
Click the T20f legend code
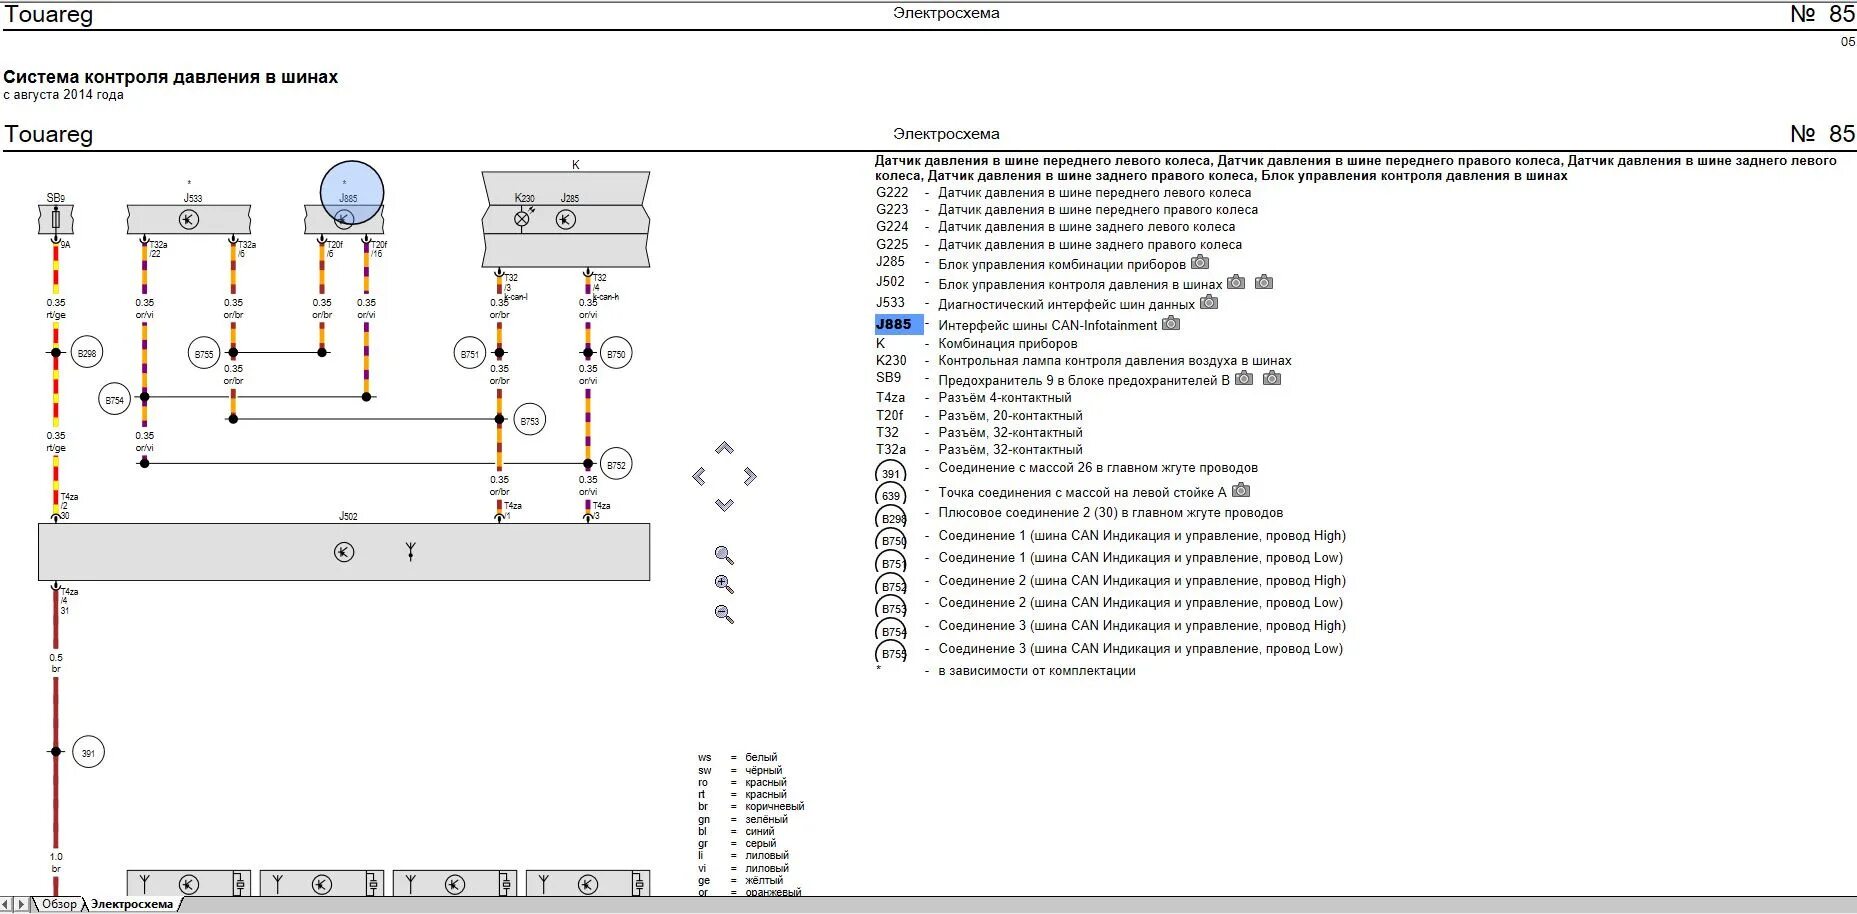[x=889, y=416]
